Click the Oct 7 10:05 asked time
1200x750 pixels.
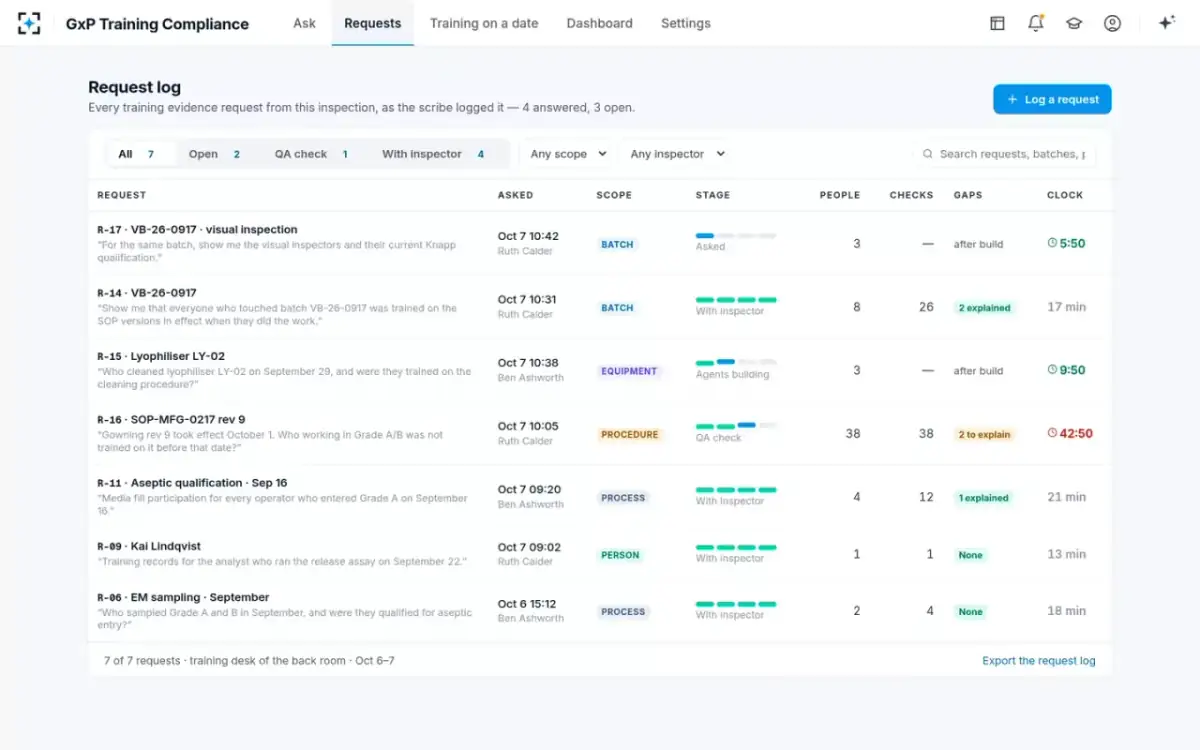(x=528, y=426)
